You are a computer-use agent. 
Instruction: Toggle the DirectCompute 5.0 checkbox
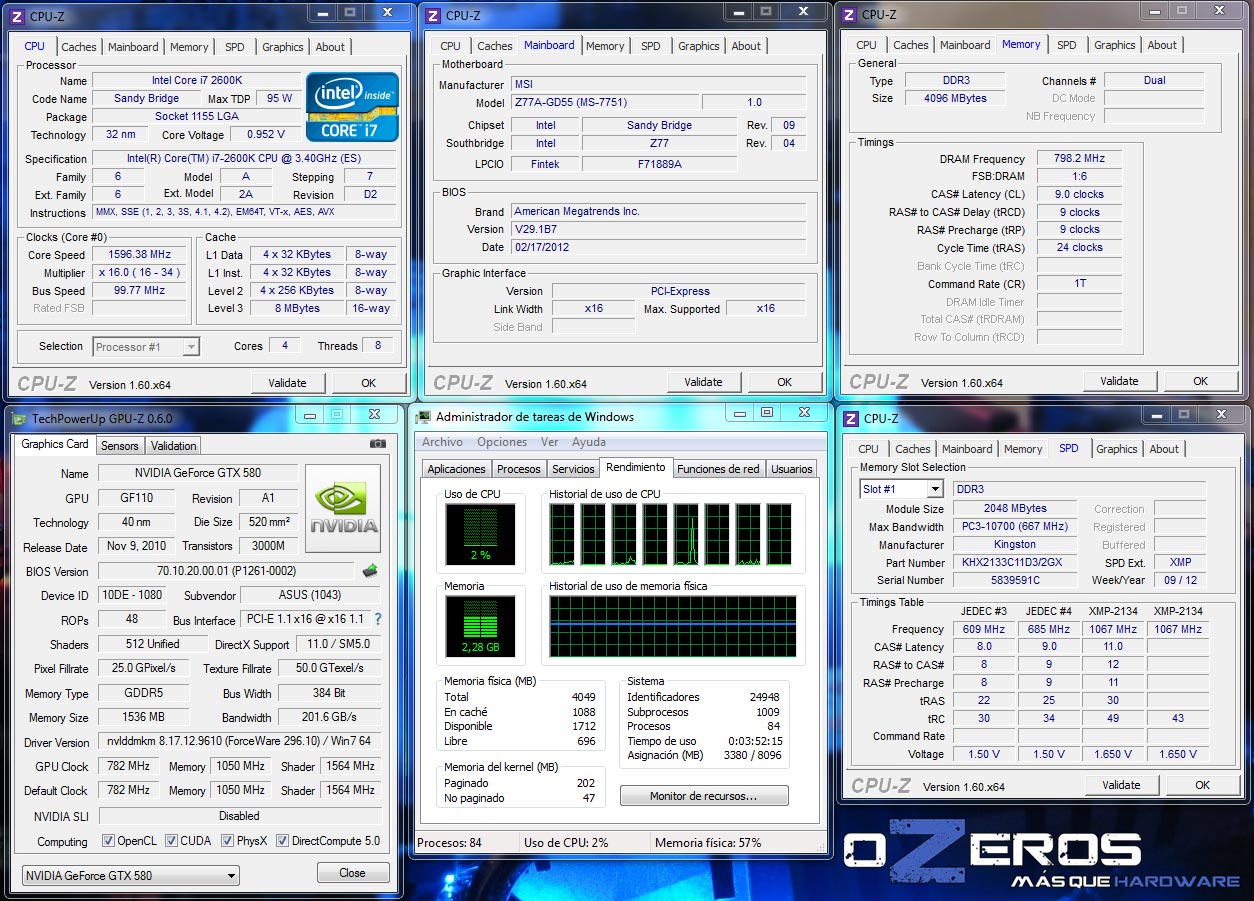[x=283, y=841]
